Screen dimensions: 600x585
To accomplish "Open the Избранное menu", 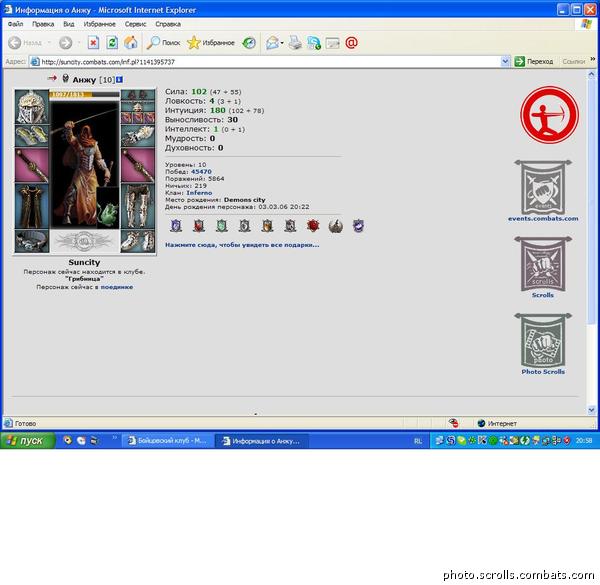I will [x=99, y=24].
